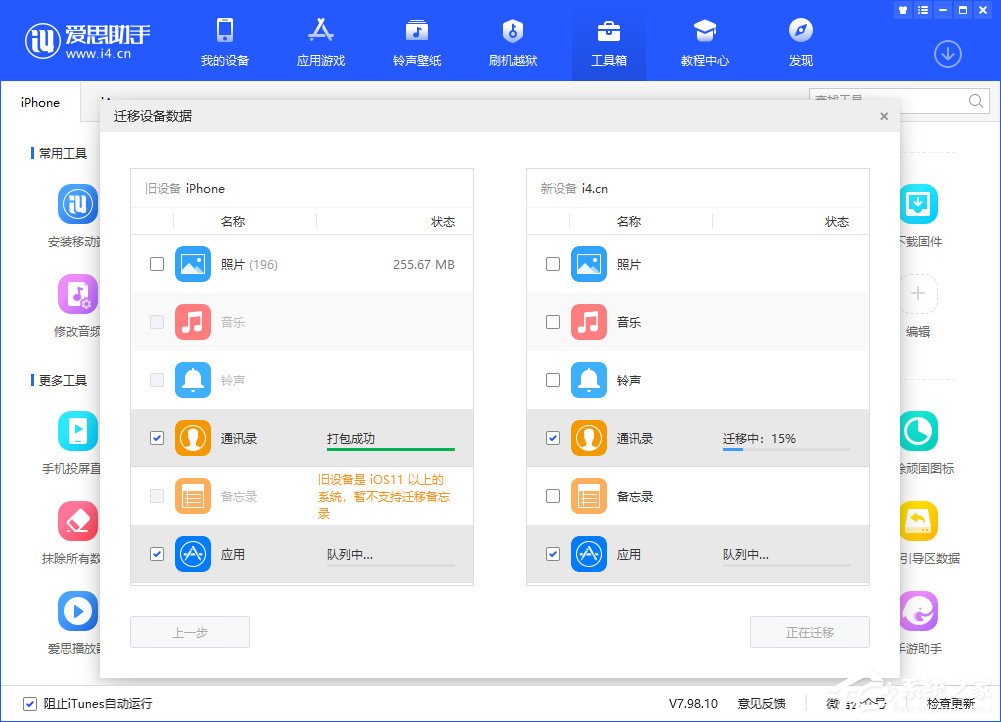Open the 手游助手 game assistant tool

click(x=918, y=610)
